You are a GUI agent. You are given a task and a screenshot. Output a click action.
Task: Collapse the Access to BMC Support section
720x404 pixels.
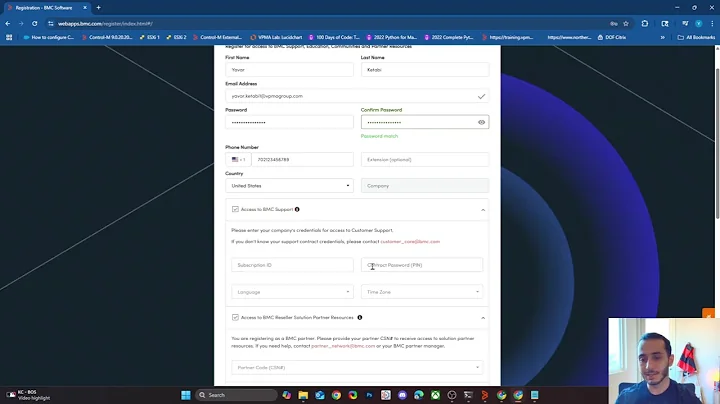483,210
